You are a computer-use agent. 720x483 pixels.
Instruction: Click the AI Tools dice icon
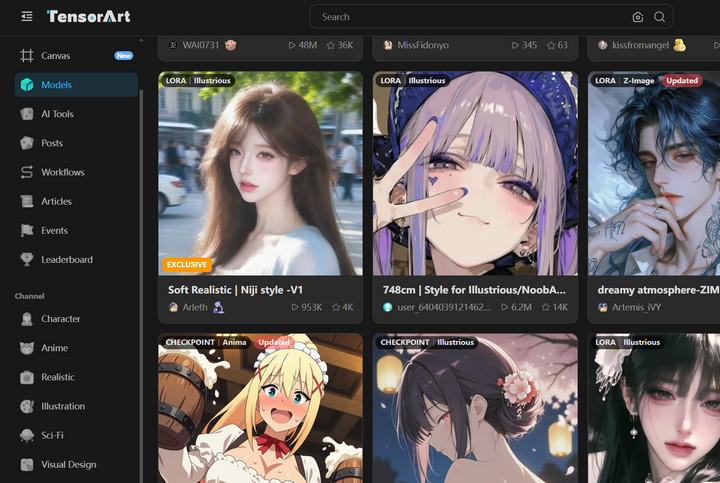tap(27, 114)
